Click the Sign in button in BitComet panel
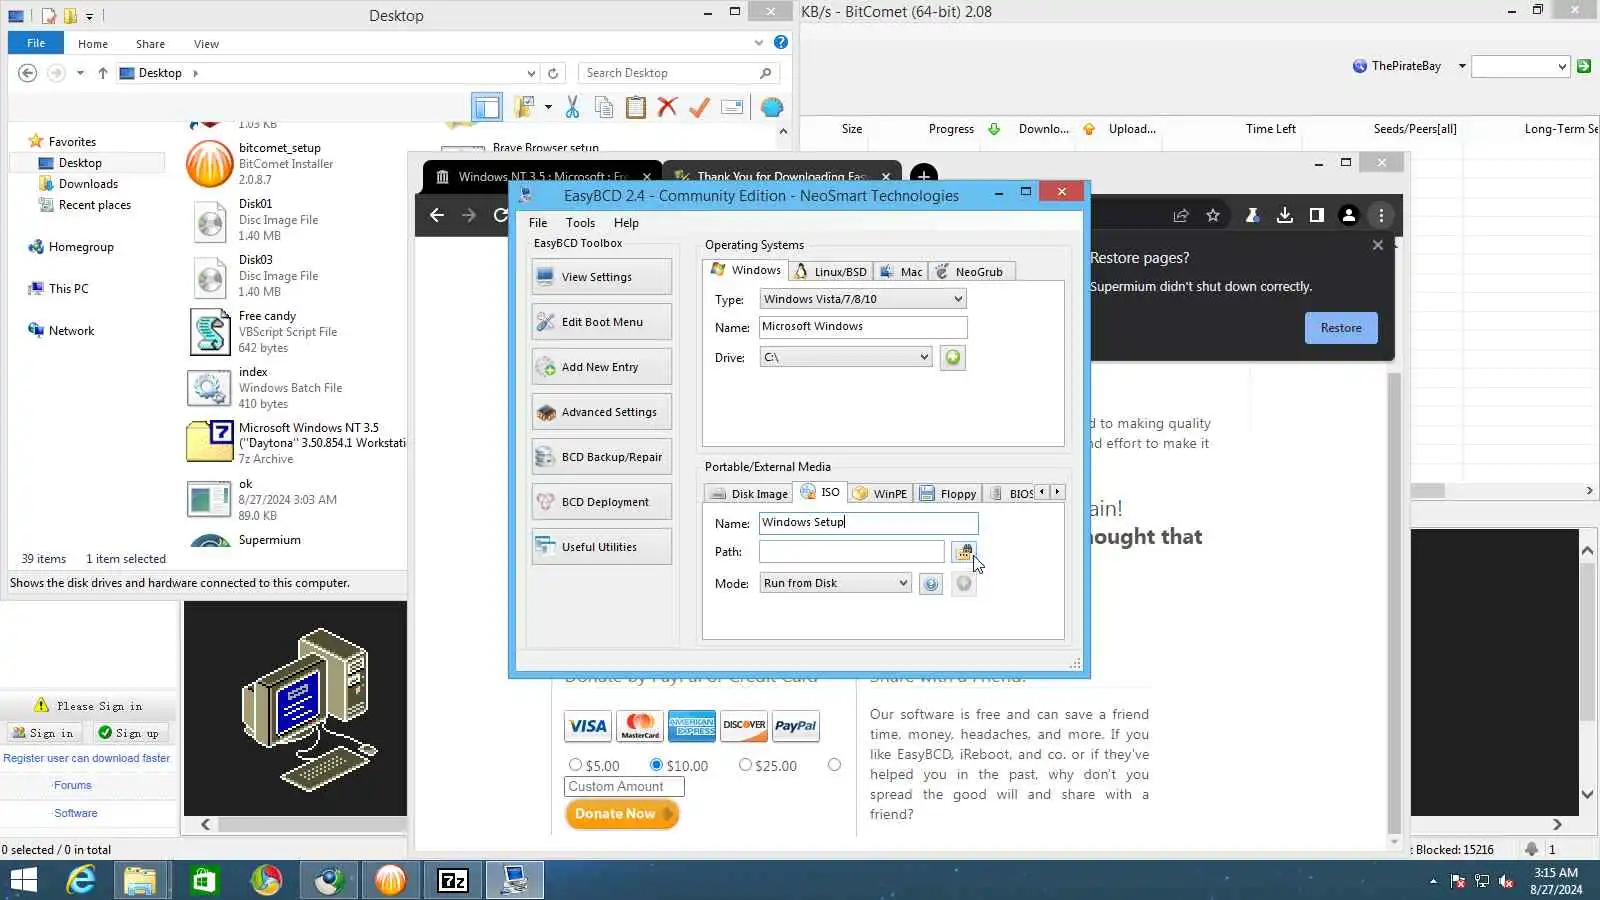The image size is (1600, 900). click(x=43, y=733)
